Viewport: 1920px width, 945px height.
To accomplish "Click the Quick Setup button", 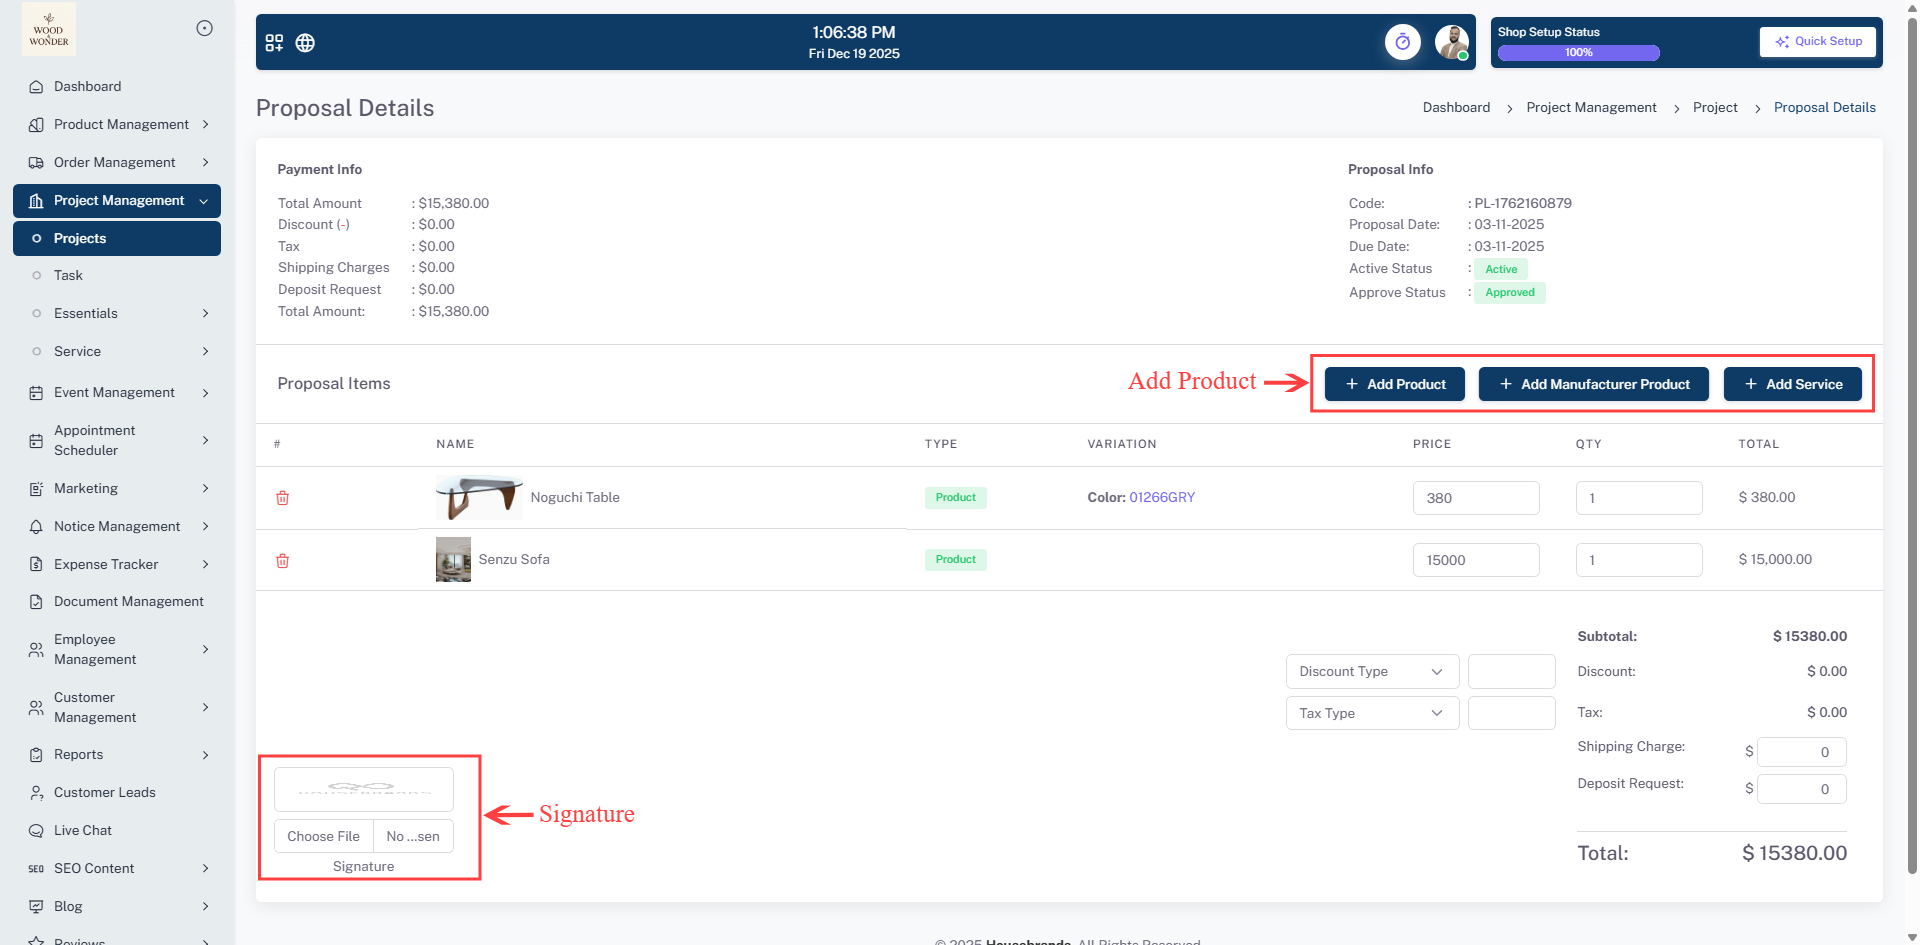I will [1817, 42].
